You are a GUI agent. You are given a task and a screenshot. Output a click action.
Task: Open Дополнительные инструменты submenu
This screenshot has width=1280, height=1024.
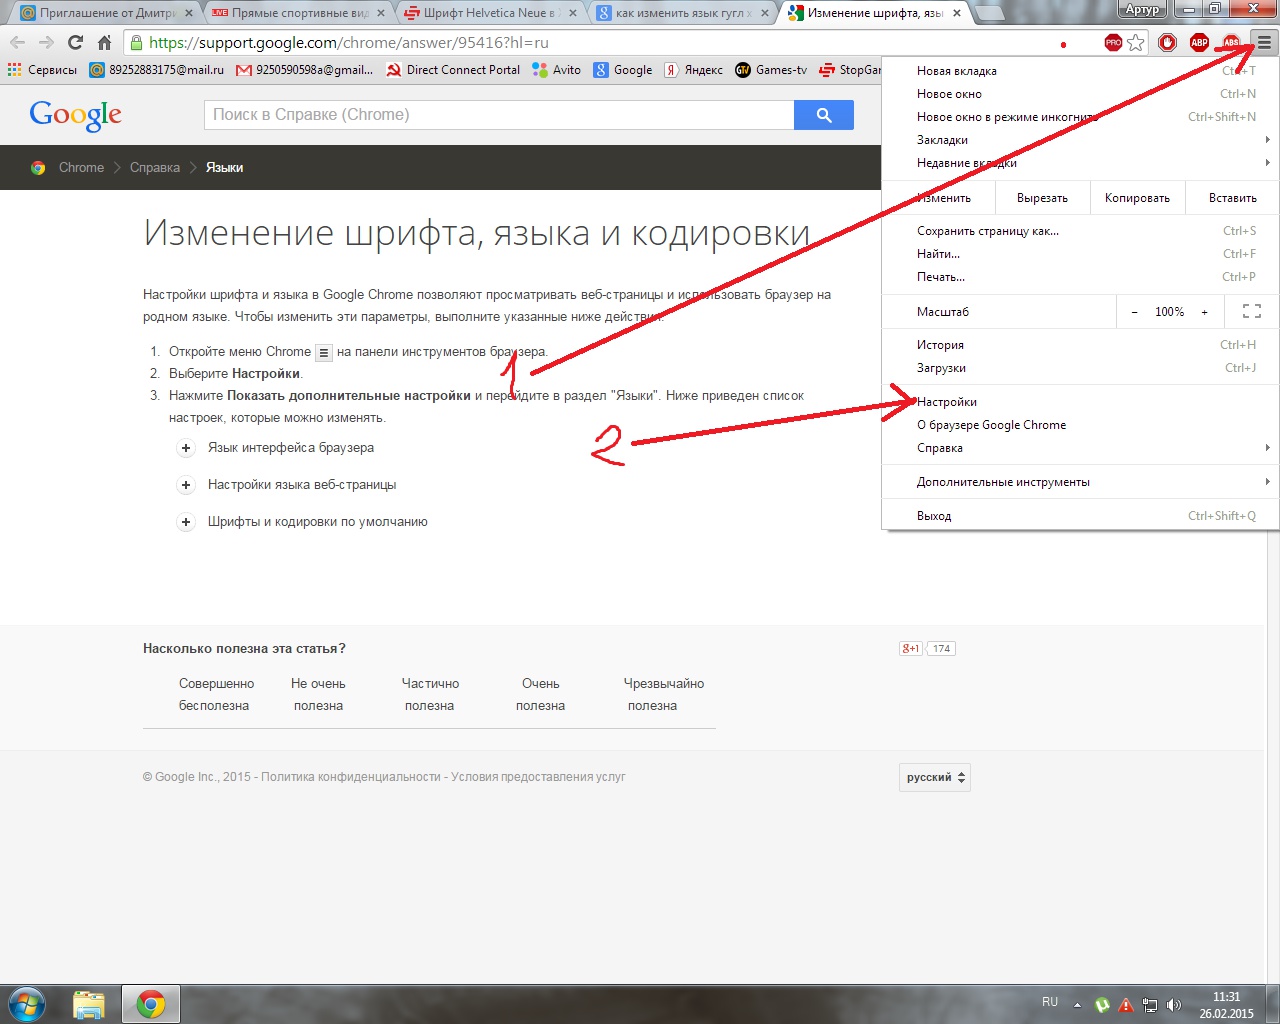(x=1080, y=482)
